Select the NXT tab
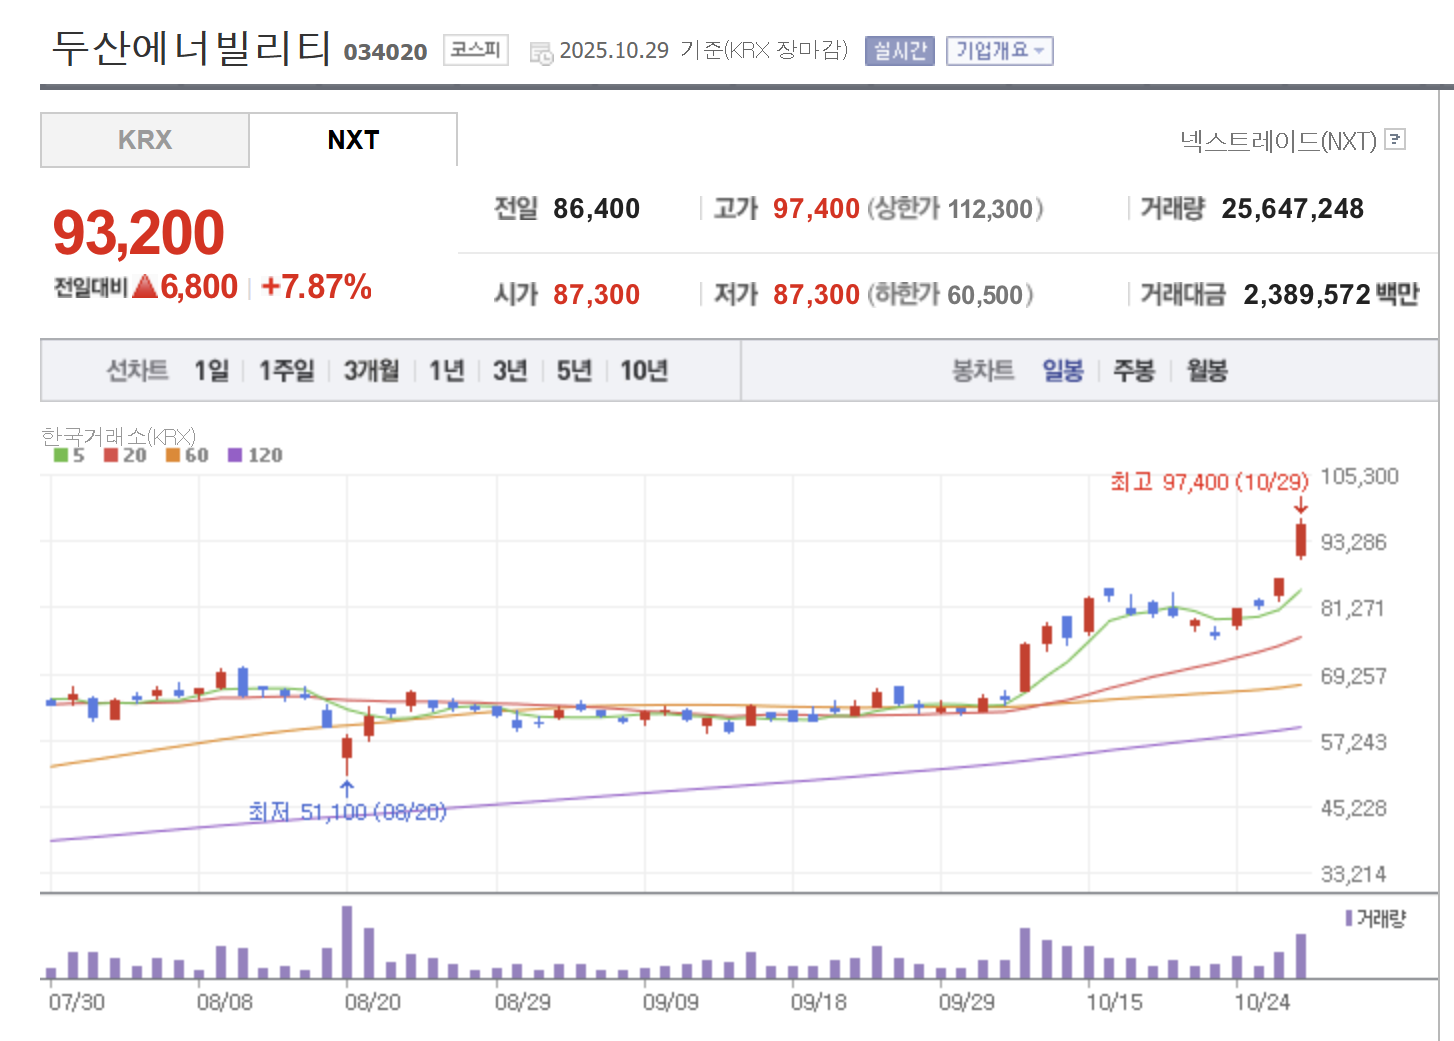 point(353,140)
